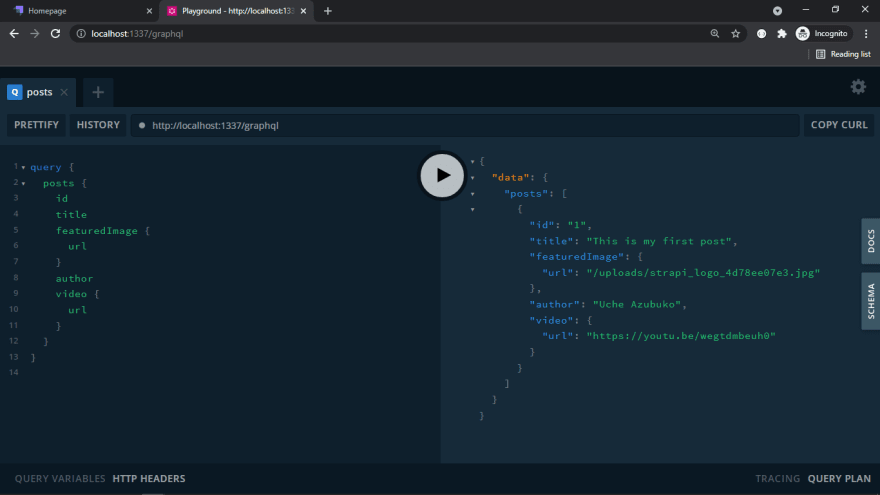Collapse the query block at line 1
This screenshot has width=880, height=495.
coord(23,167)
